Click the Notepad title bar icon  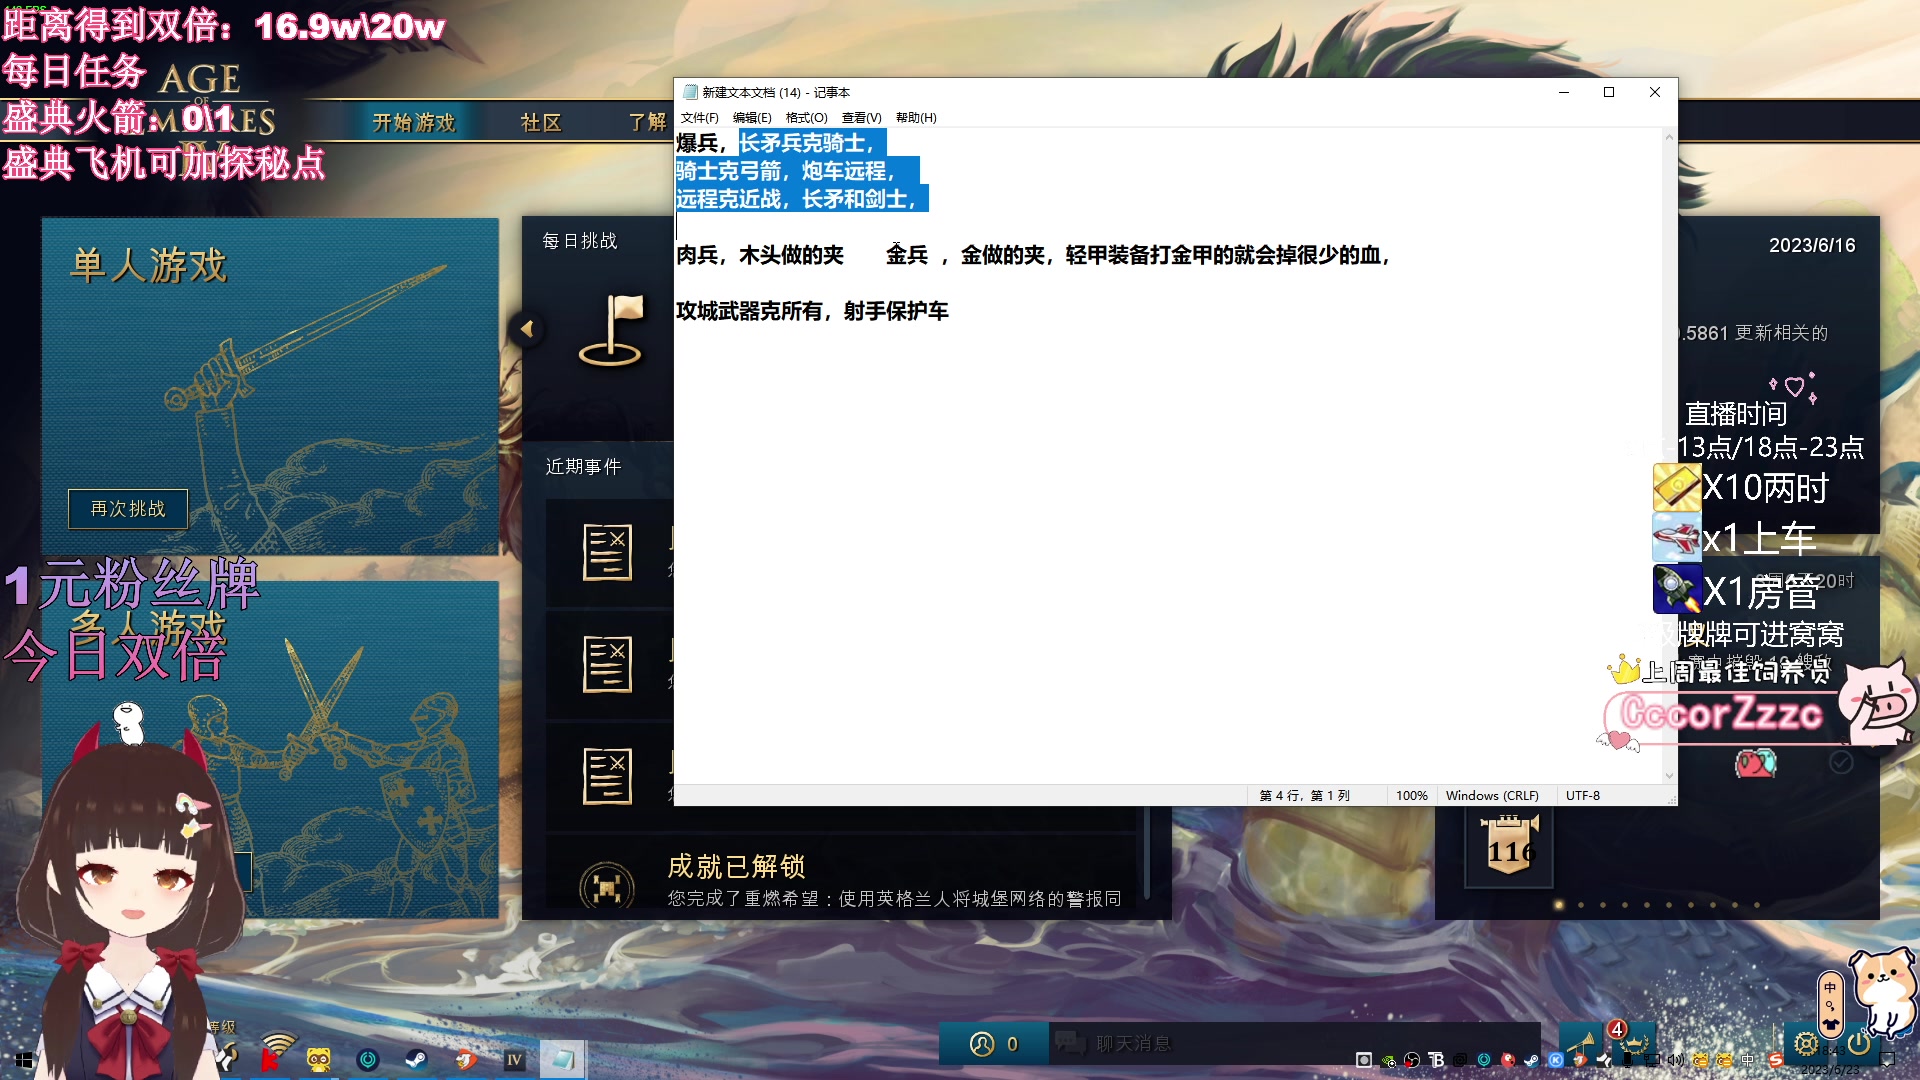point(689,92)
